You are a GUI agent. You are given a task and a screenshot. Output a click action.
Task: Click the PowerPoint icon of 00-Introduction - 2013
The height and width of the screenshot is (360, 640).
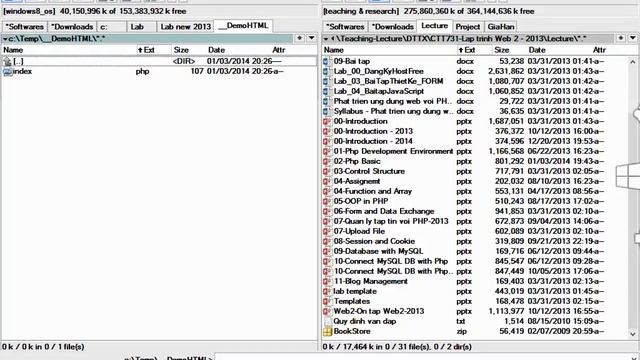coord(327,131)
